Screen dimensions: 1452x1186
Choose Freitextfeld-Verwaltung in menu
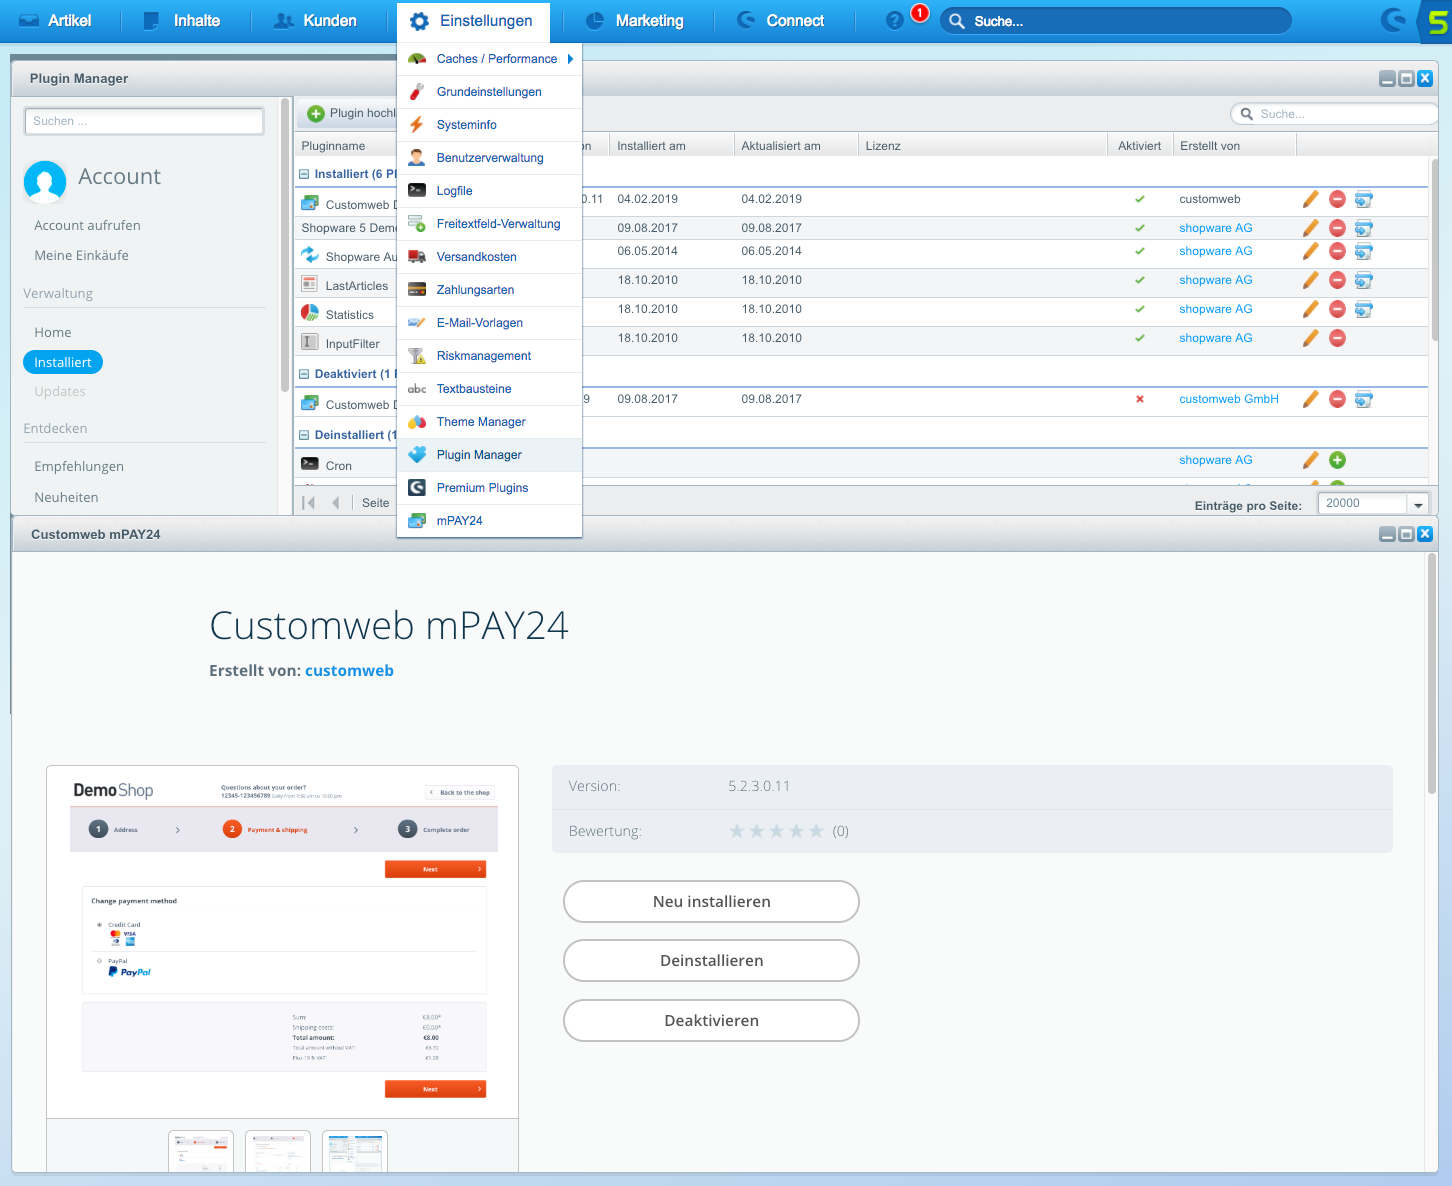click(x=489, y=224)
